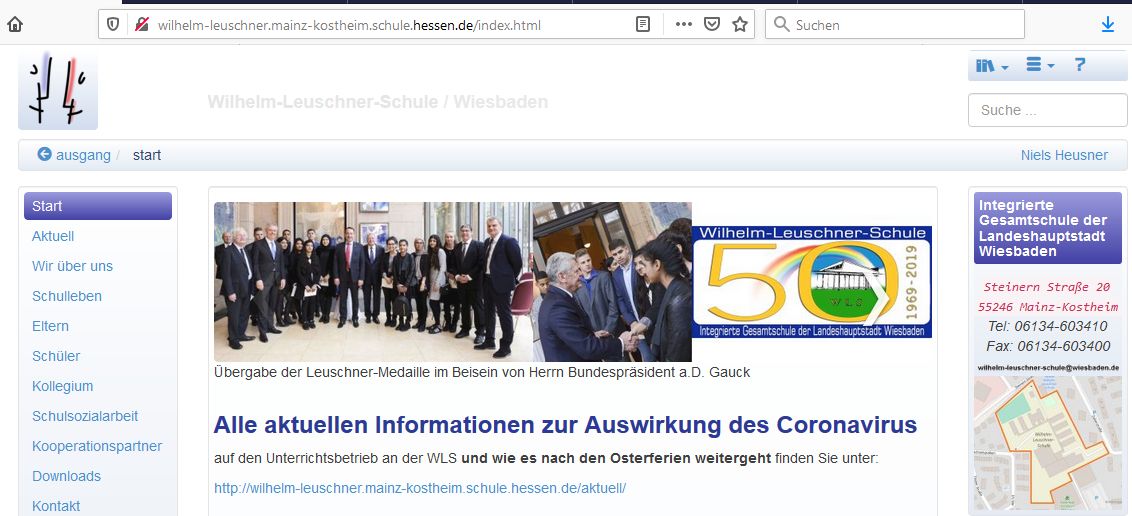1132x516 pixels.
Task: Open the Eltern menu entry
Action: (51, 326)
